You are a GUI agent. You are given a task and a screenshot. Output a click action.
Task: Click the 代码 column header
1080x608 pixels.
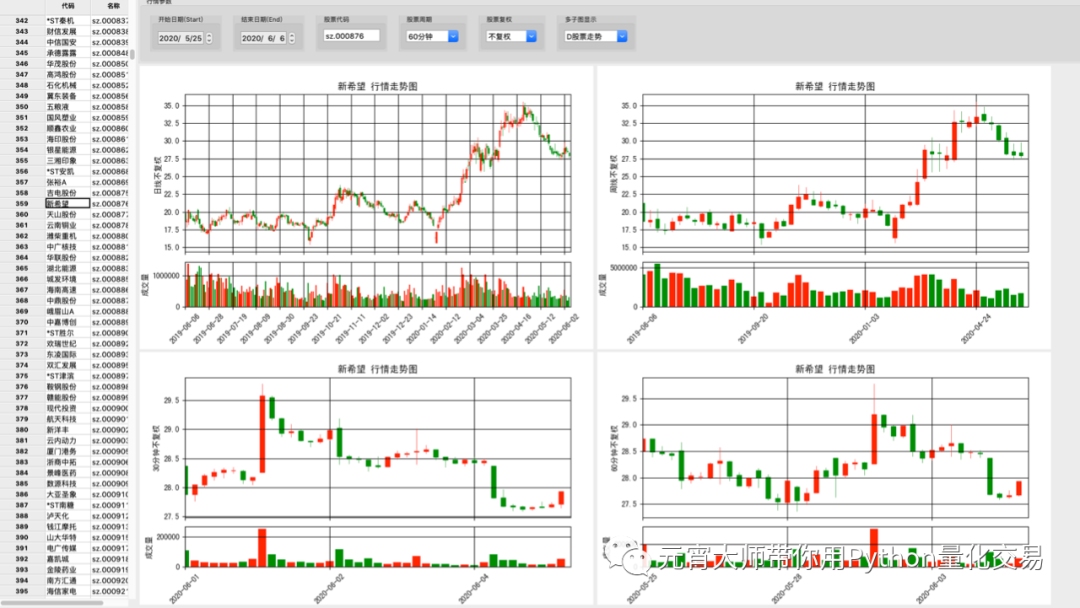(68, 6)
